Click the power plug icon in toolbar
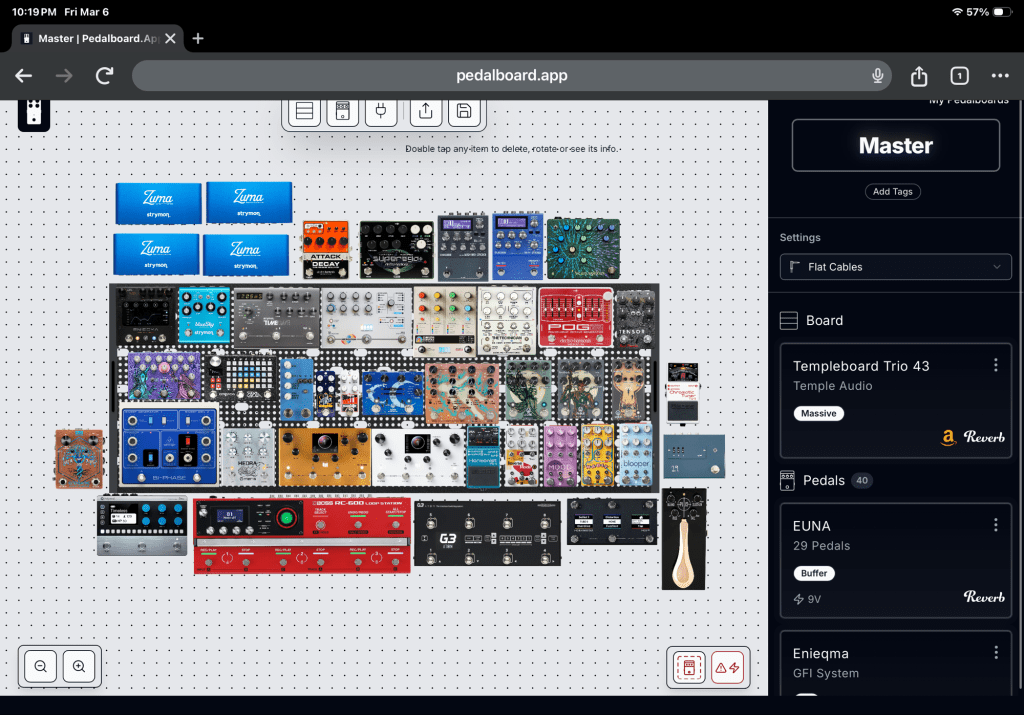 (380, 111)
